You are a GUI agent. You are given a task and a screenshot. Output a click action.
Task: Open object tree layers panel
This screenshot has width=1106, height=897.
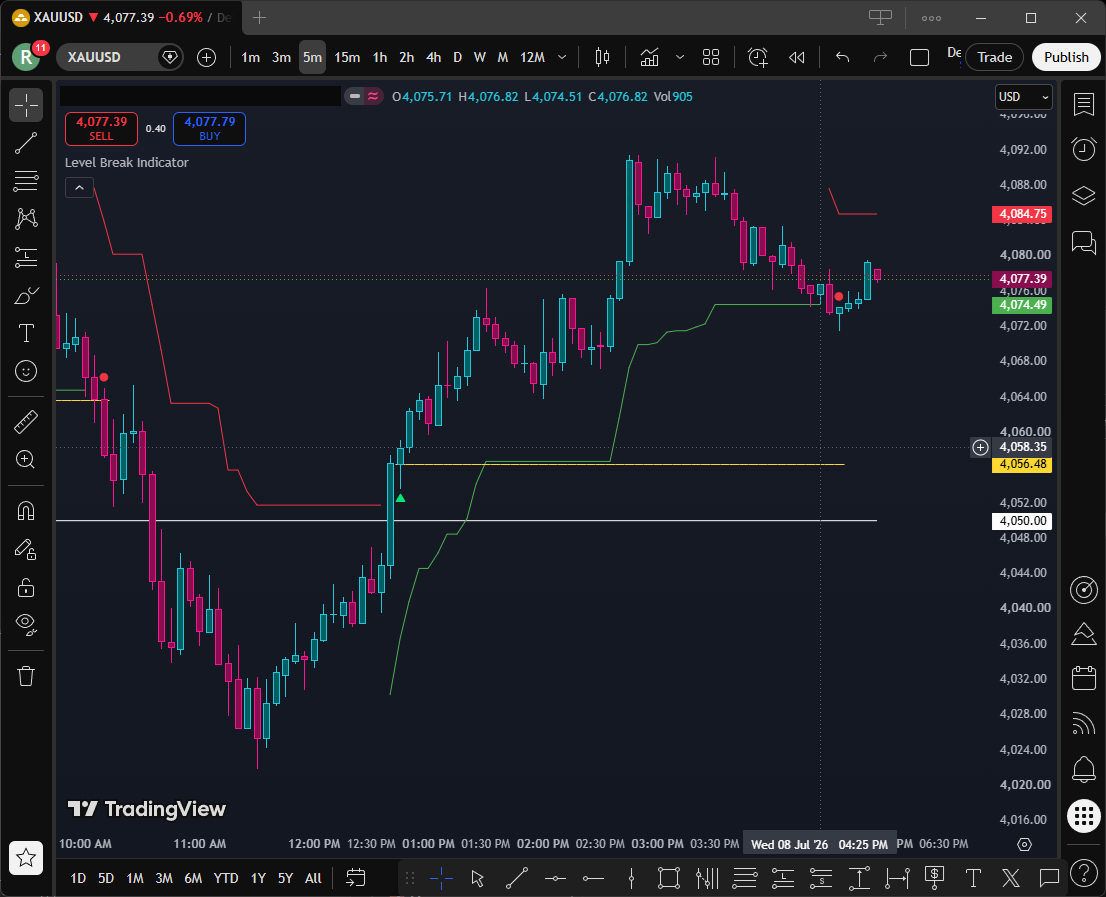pyautogui.click(x=1083, y=195)
